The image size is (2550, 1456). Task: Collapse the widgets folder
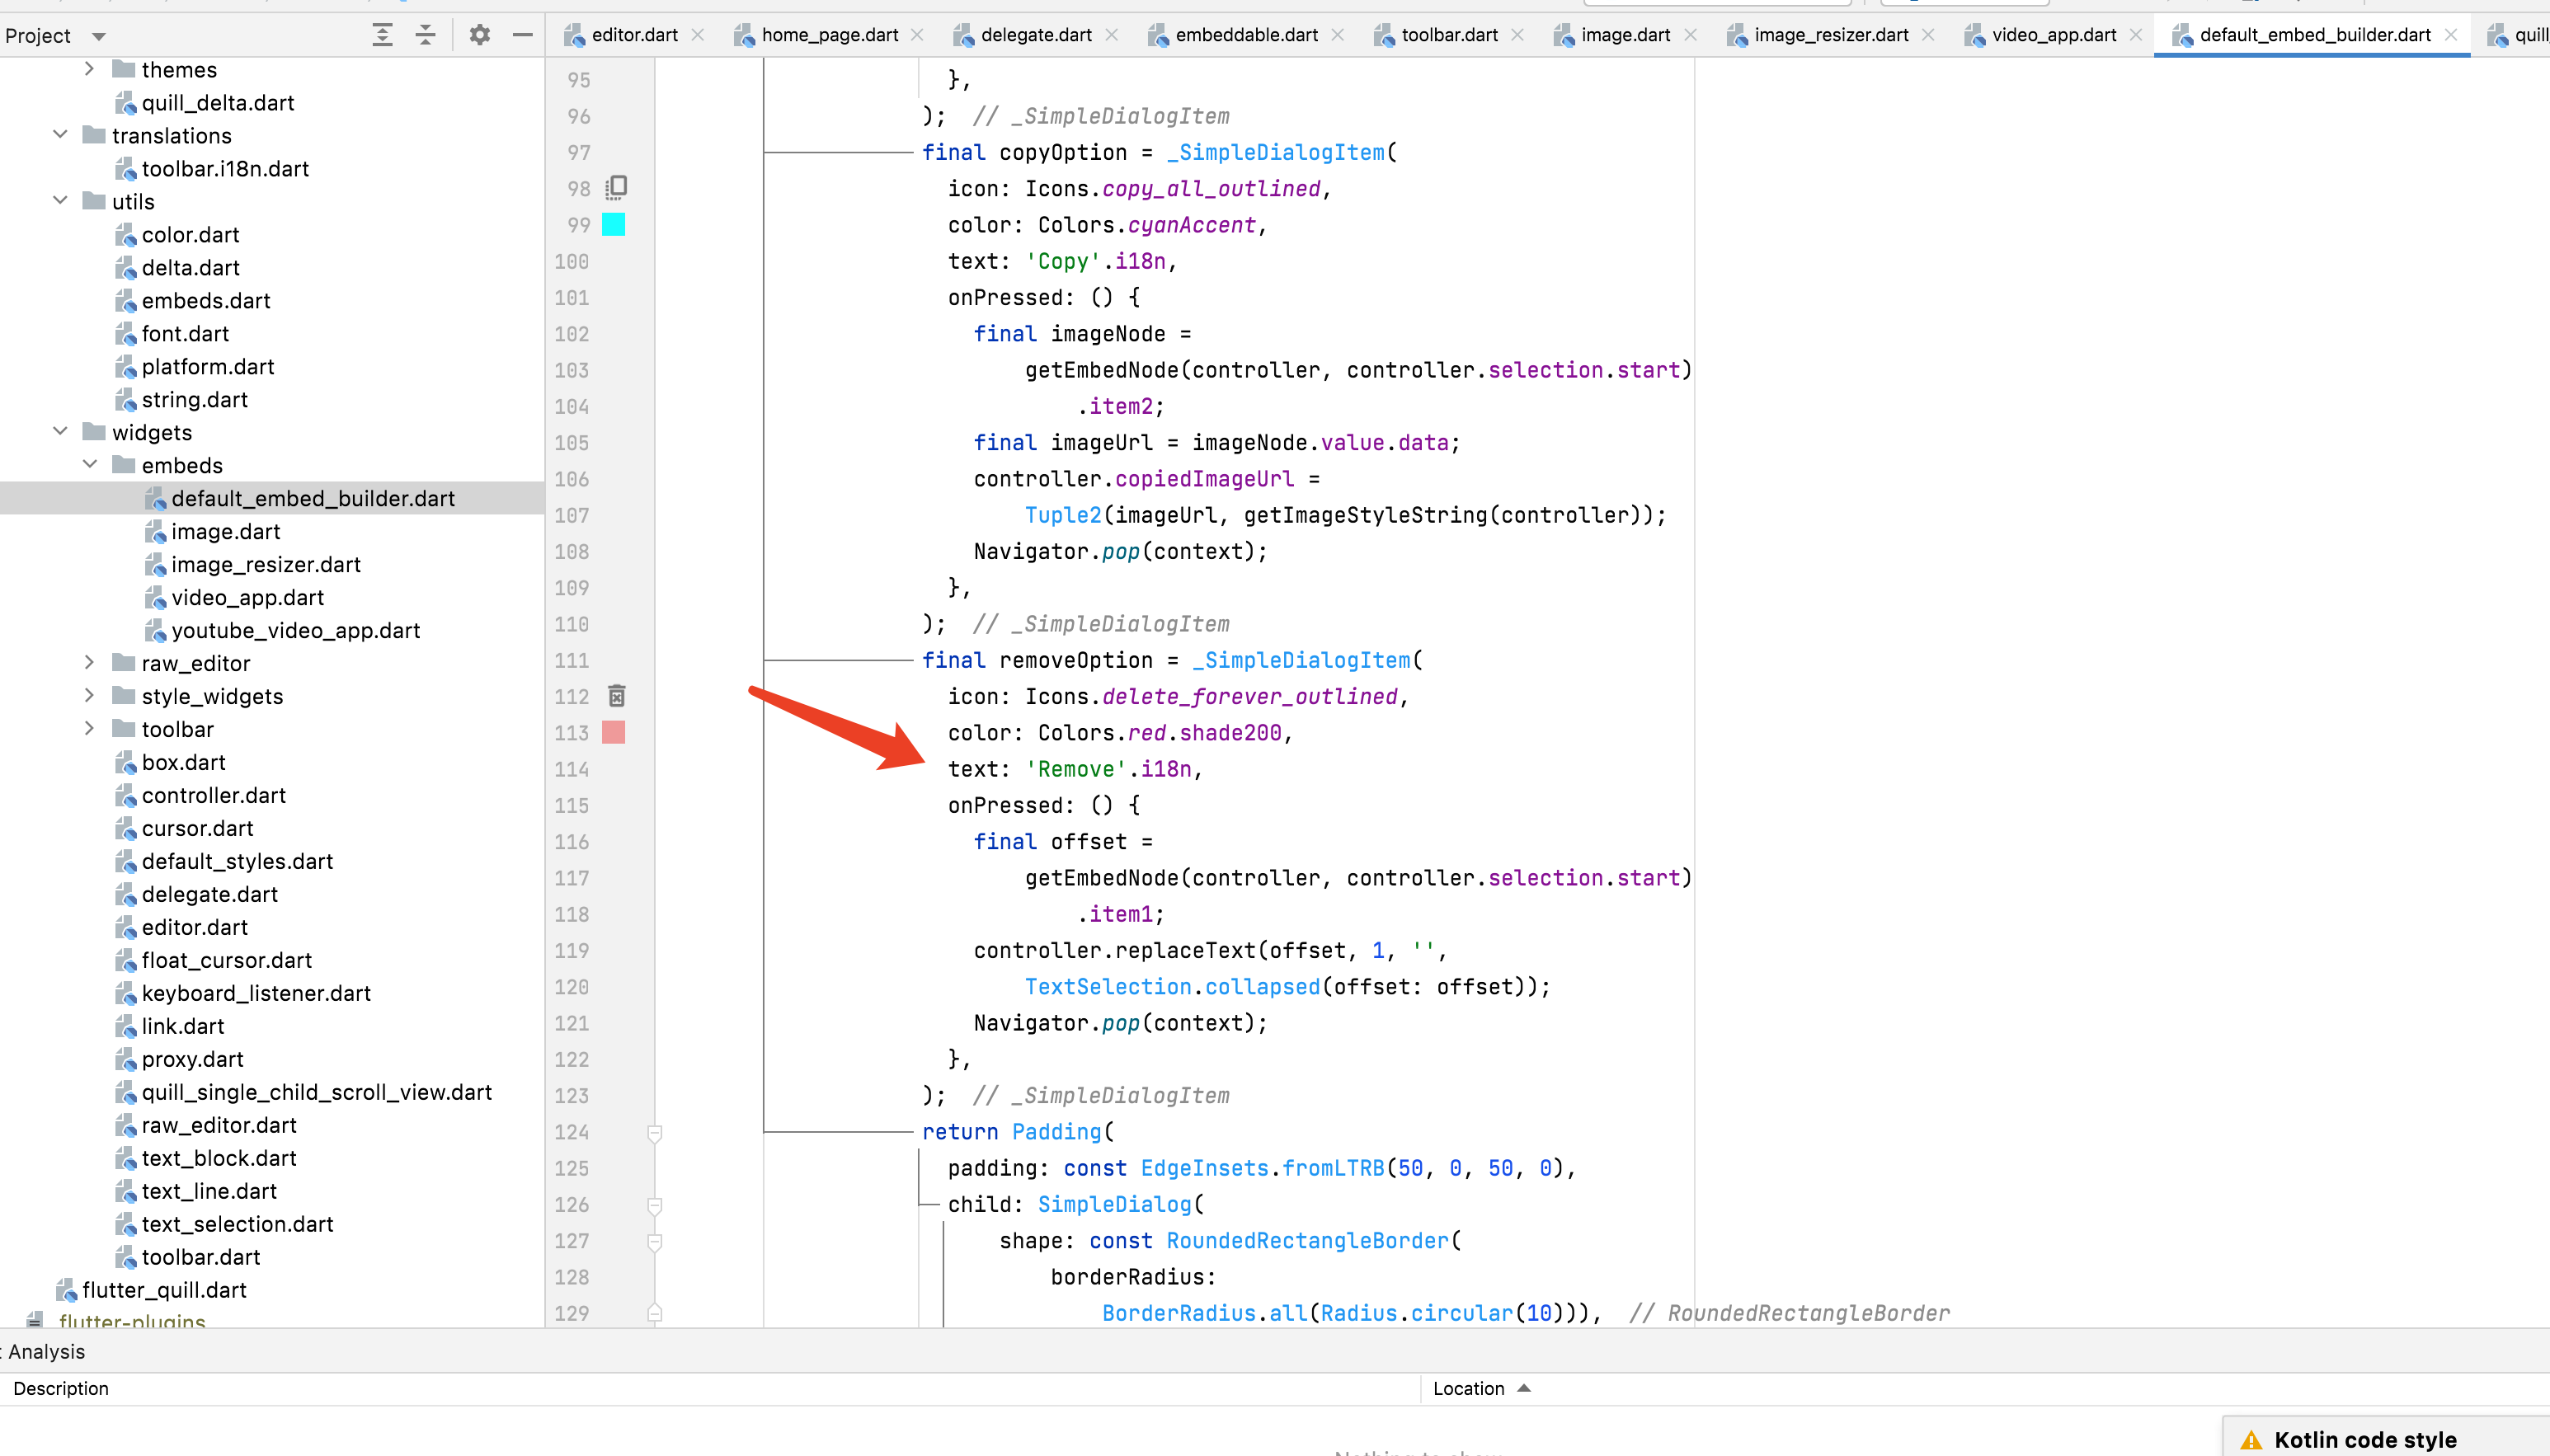60,432
